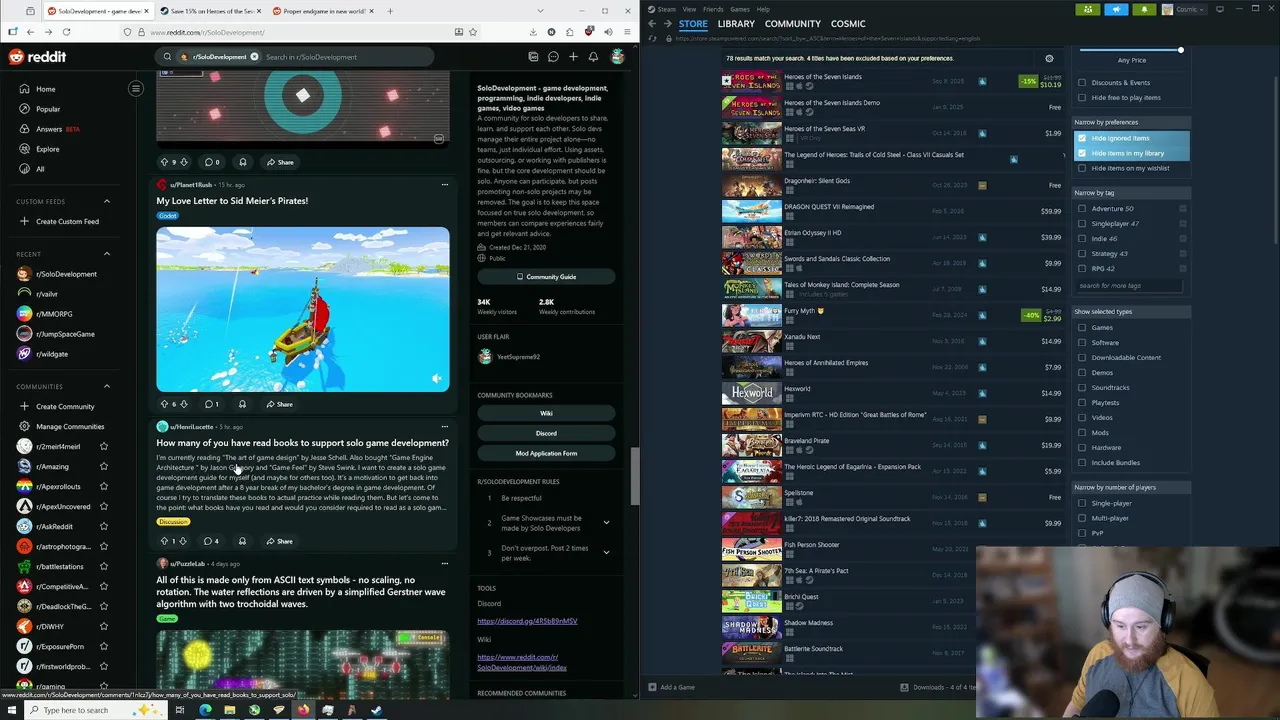Click the Discord community bookmark button
The width and height of the screenshot is (1280, 720).
coord(546,433)
